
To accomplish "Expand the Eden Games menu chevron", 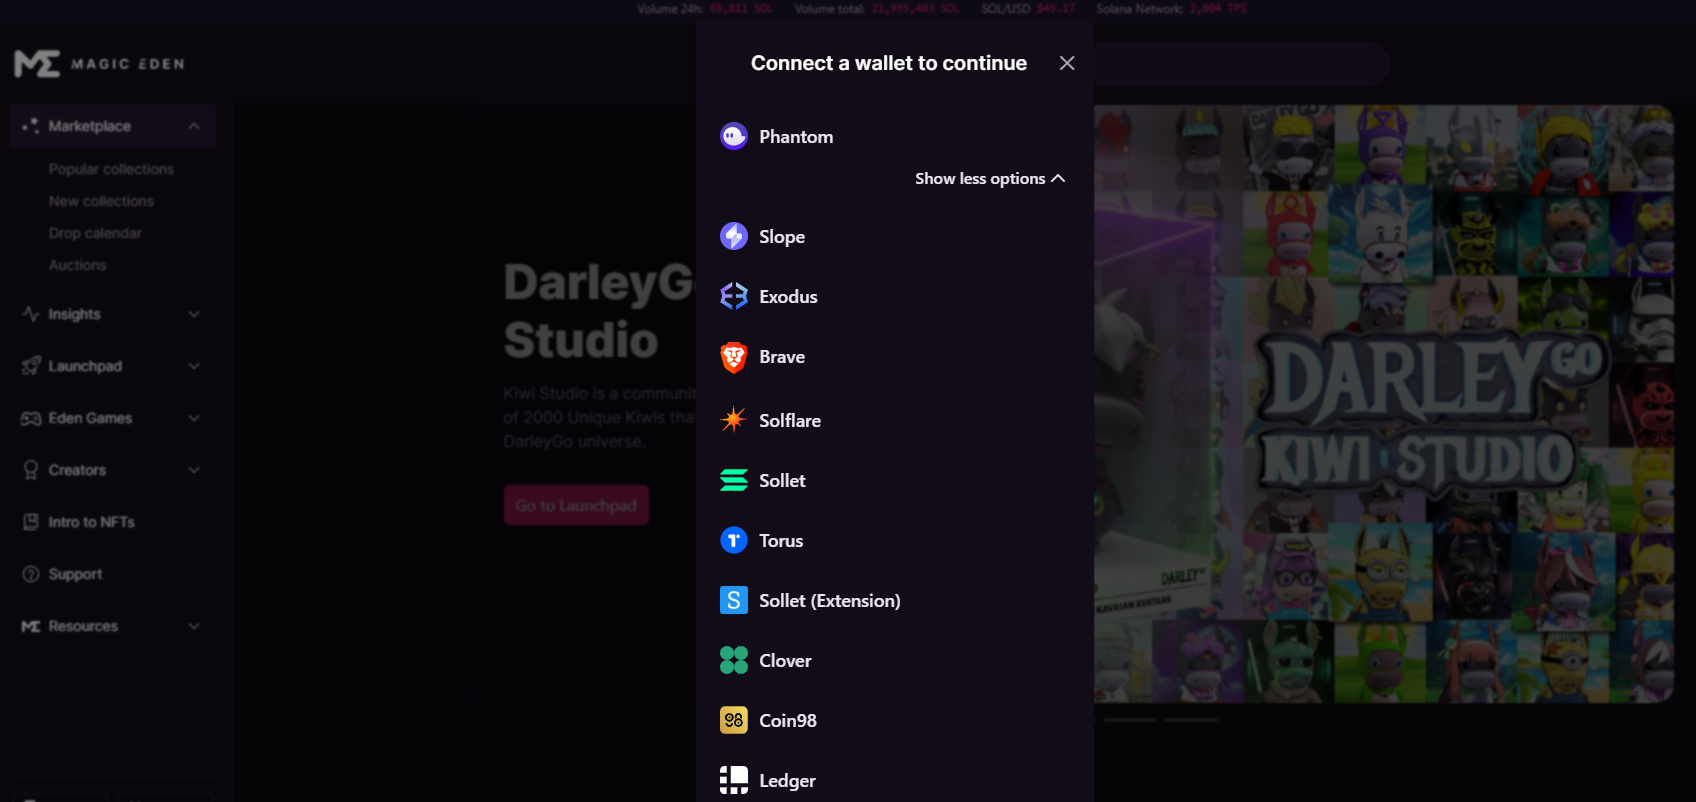I will click(x=194, y=418).
